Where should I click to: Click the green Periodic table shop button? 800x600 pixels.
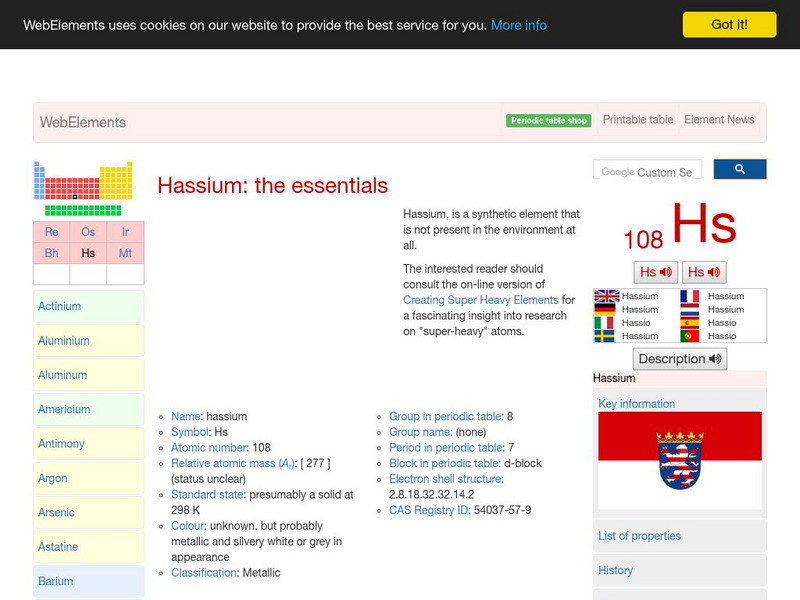(548, 119)
